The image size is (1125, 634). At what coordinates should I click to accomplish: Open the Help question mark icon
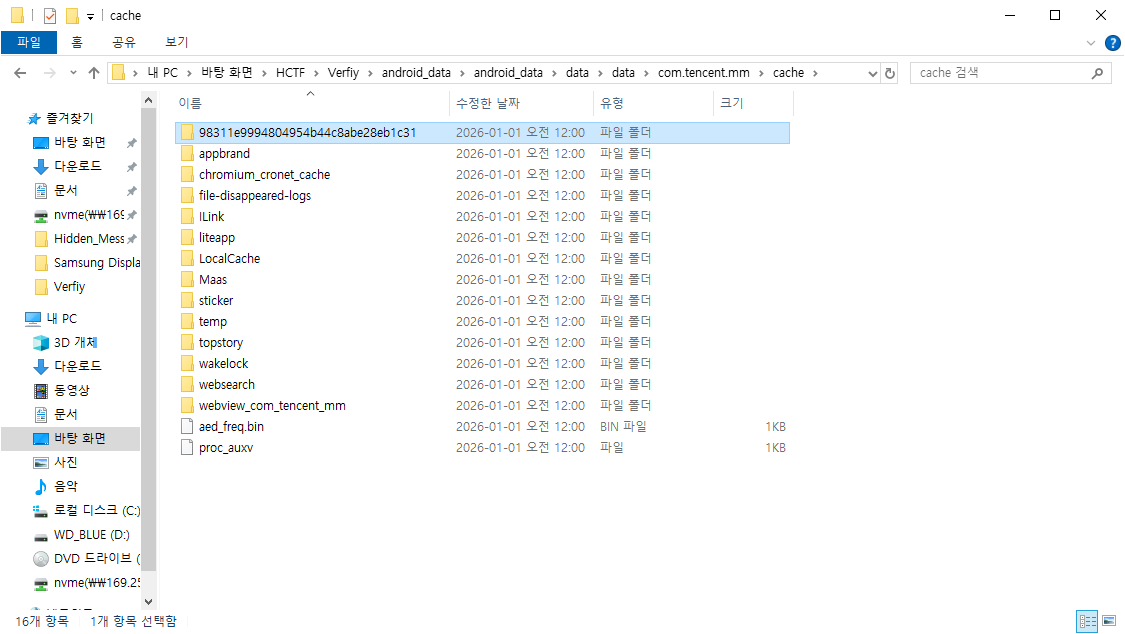[x=1111, y=43]
